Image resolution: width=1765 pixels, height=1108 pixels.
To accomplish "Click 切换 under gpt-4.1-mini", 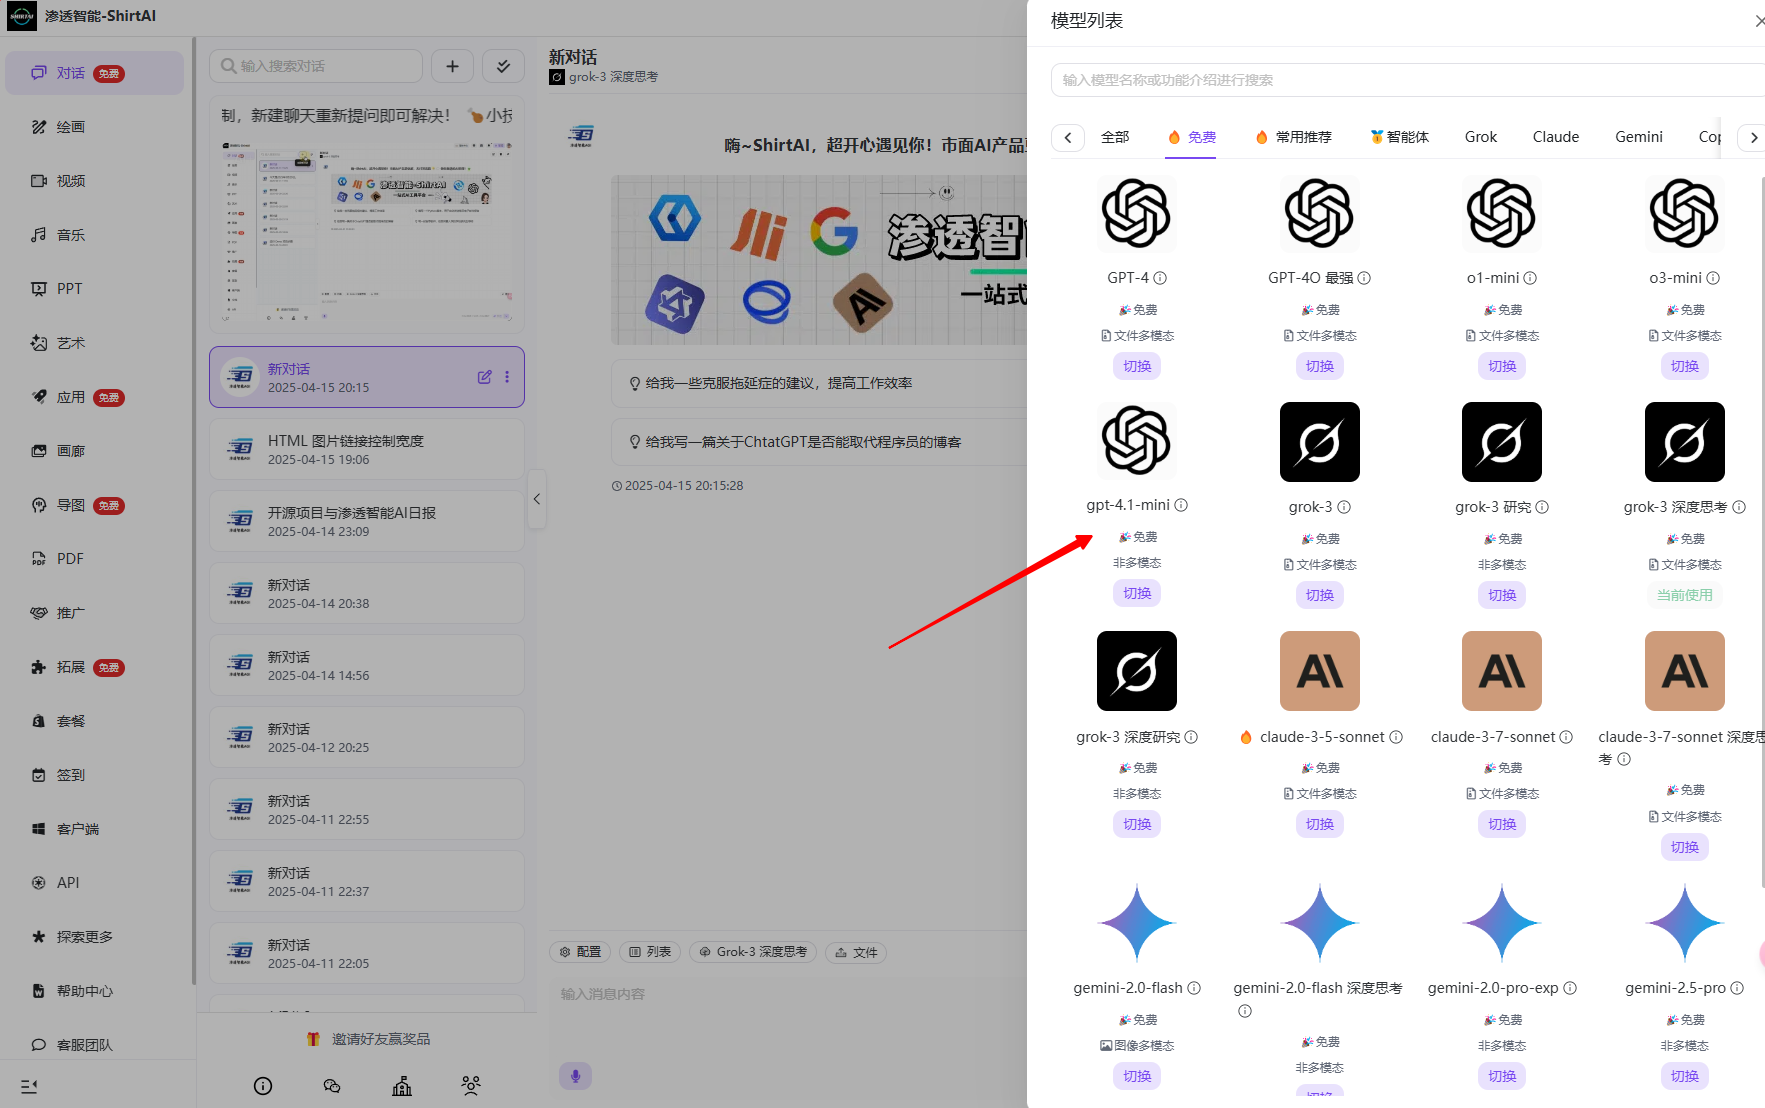I will 1137,593.
